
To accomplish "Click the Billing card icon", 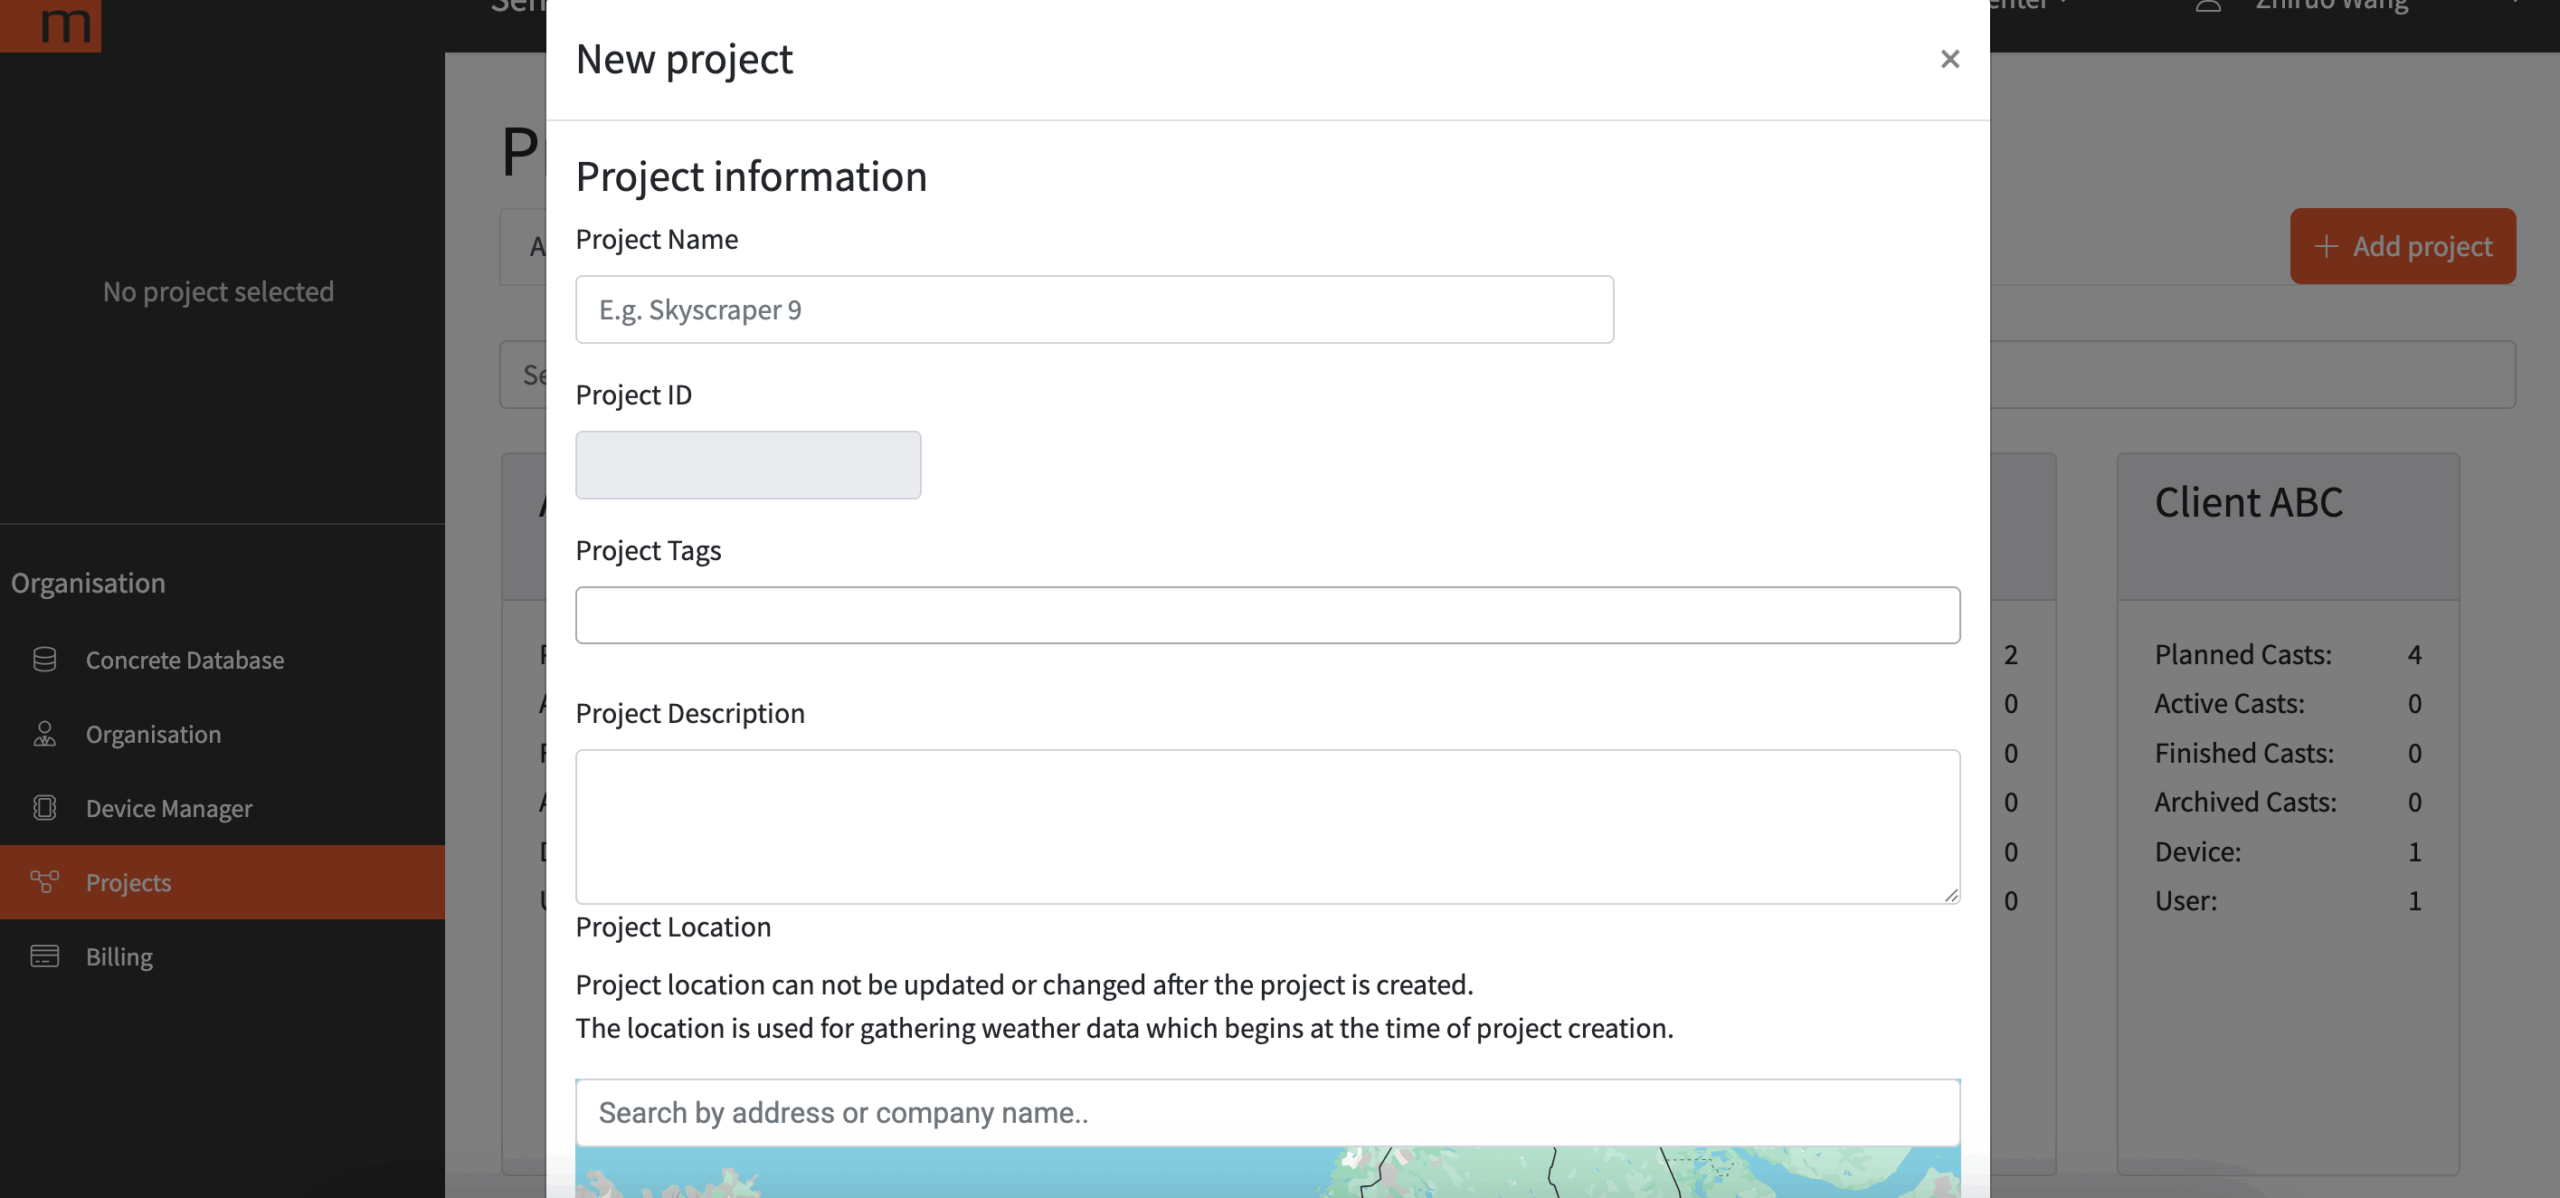I will pyautogui.click(x=44, y=956).
